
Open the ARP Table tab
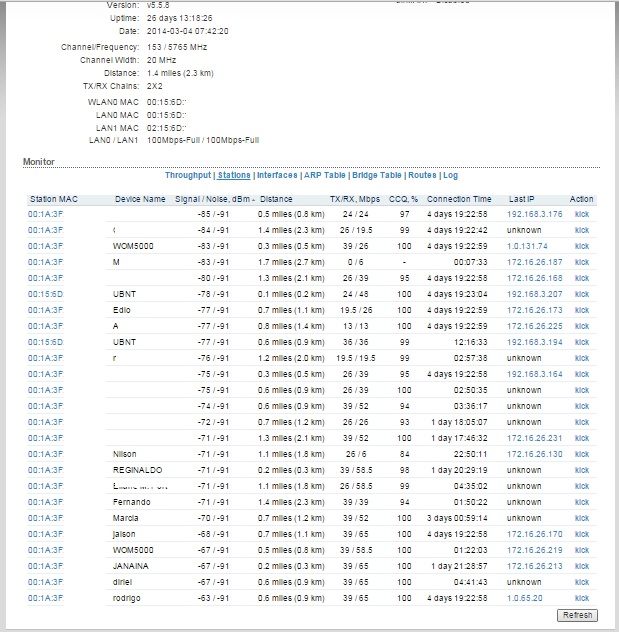(x=324, y=175)
